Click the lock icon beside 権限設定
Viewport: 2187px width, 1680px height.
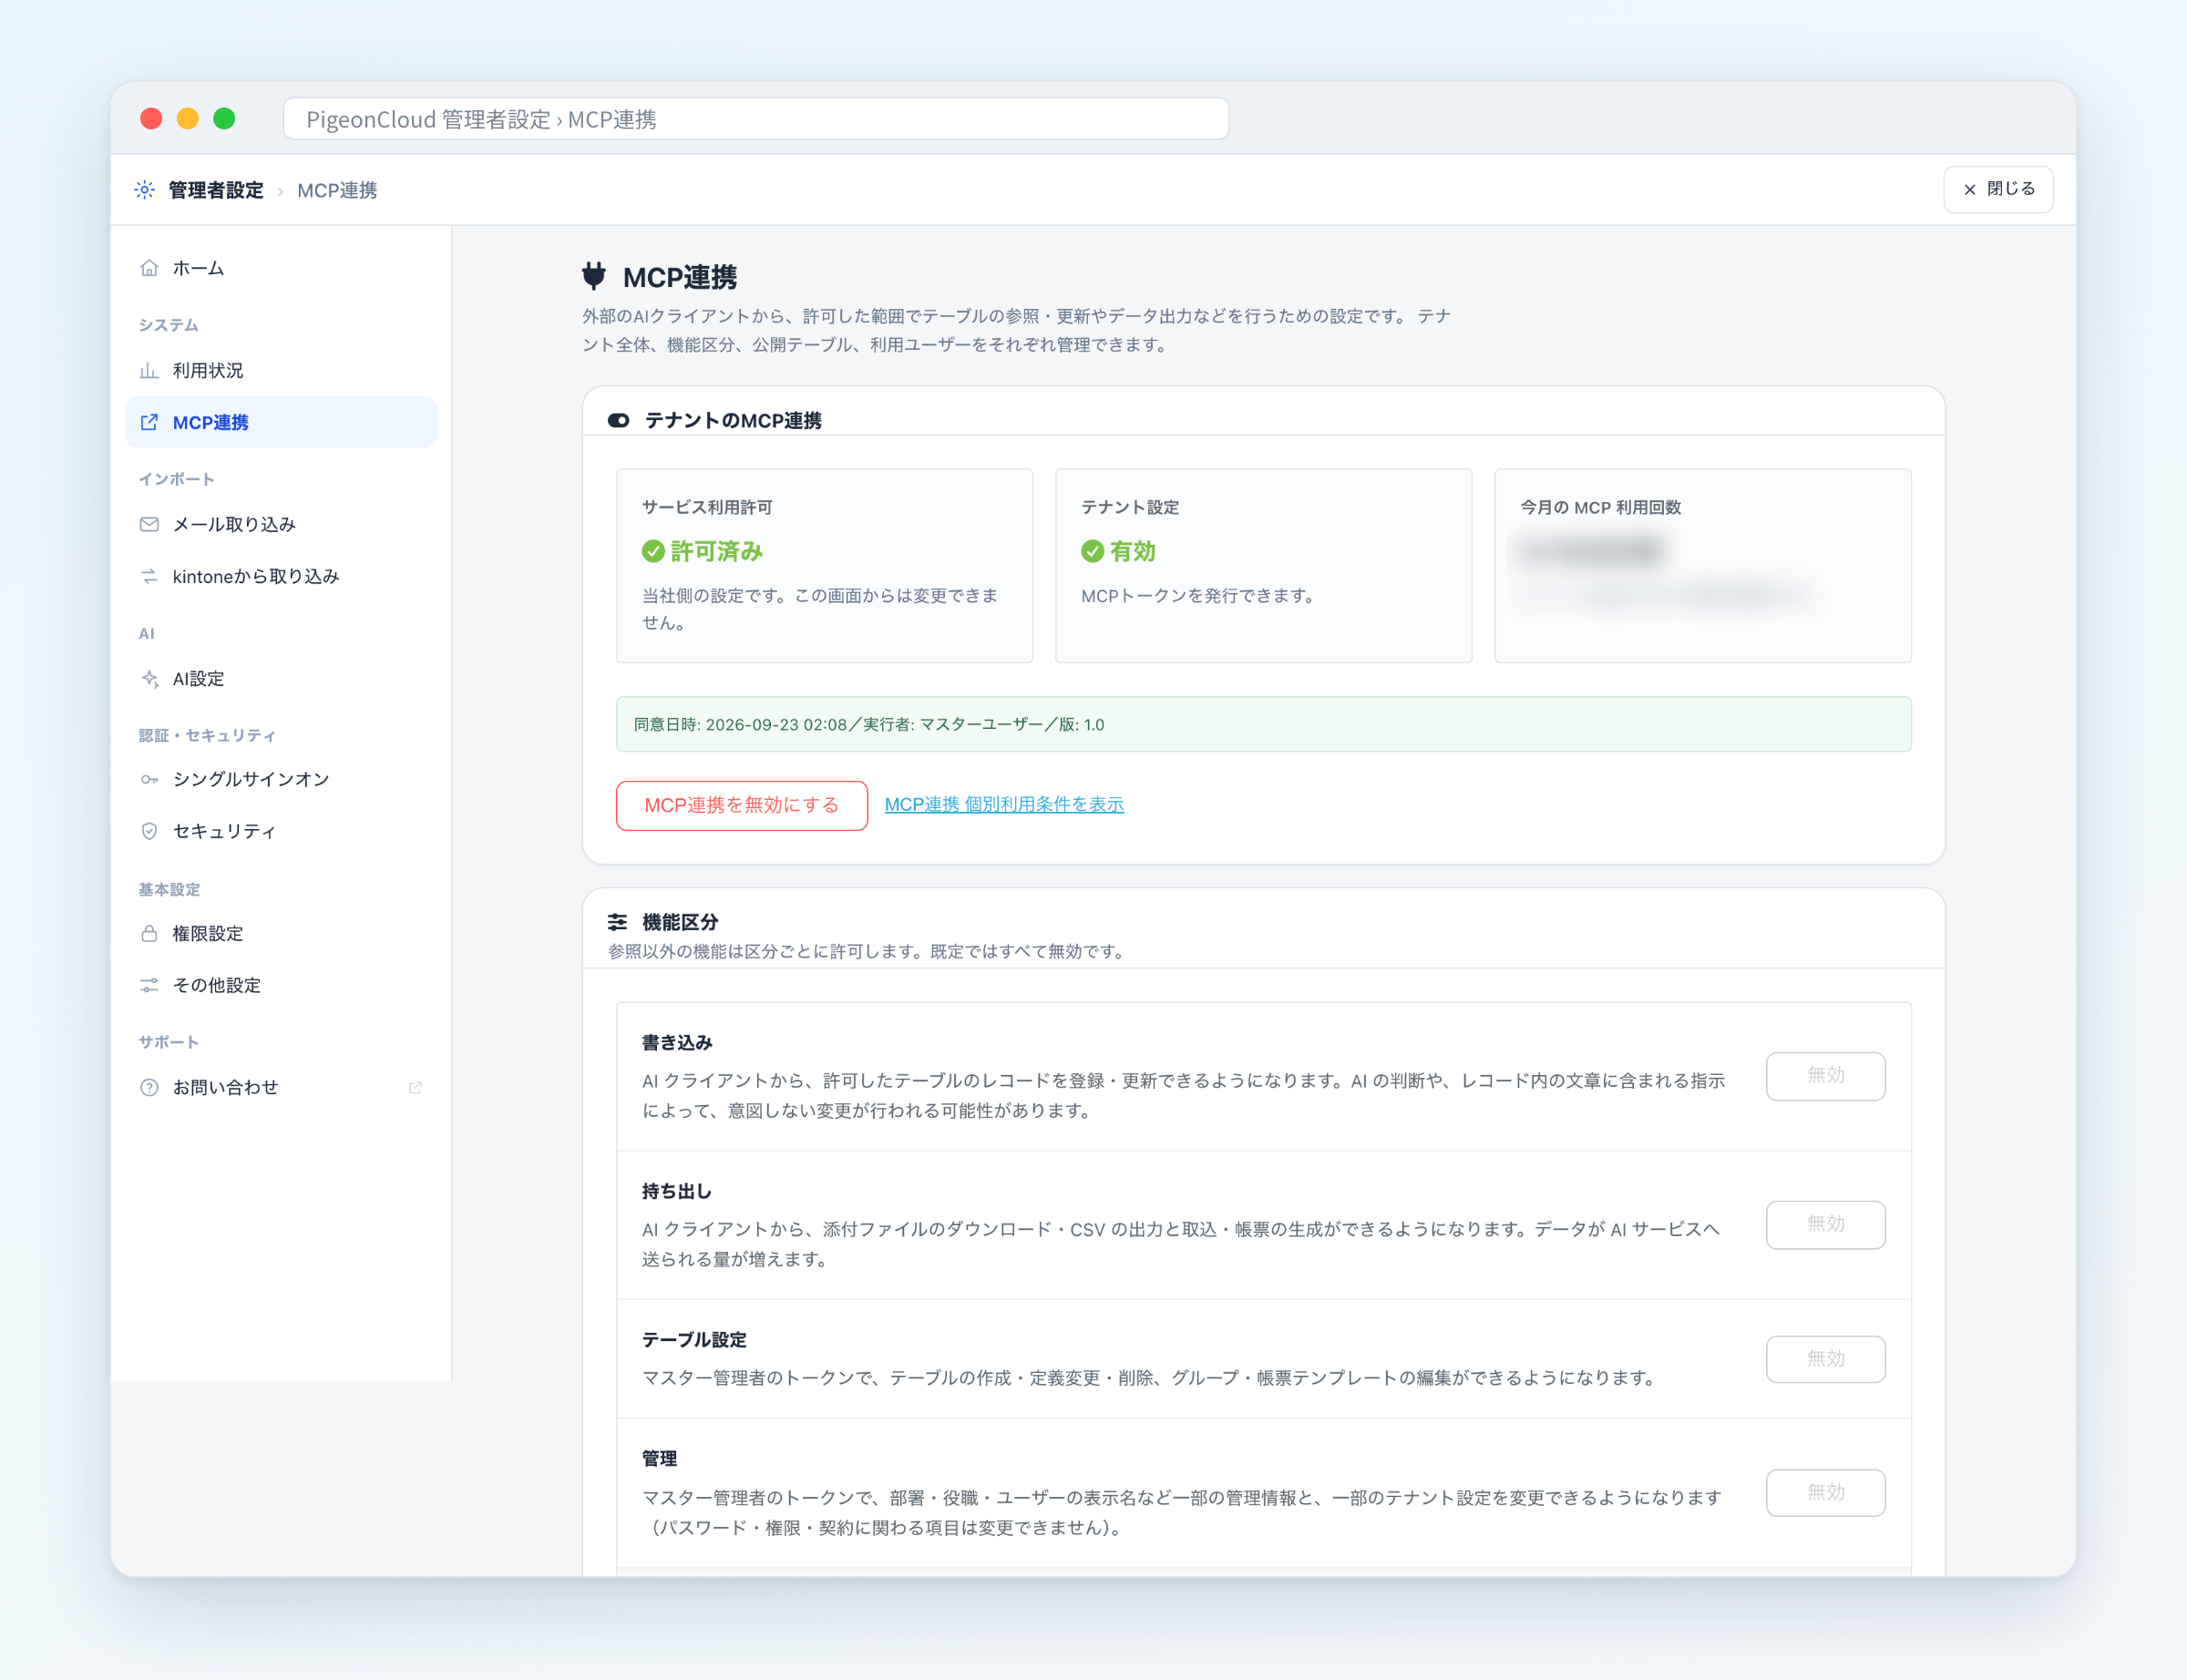point(149,933)
